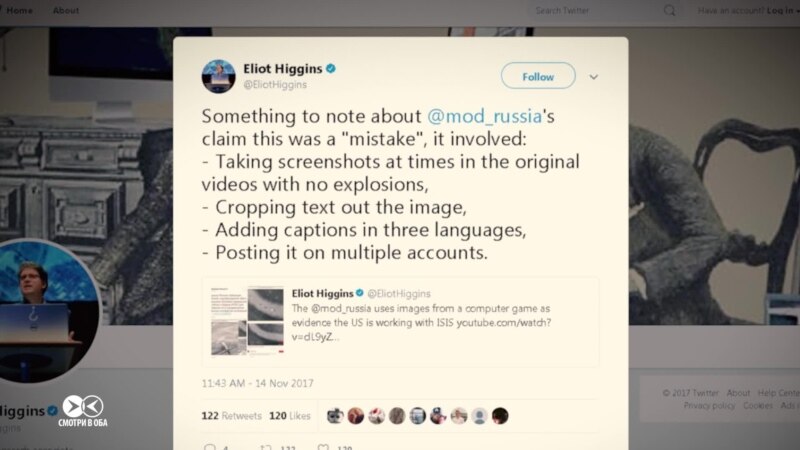Click the first liker avatar
Image resolution: width=800 pixels, height=450 pixels.
click(x=335, y=415)
